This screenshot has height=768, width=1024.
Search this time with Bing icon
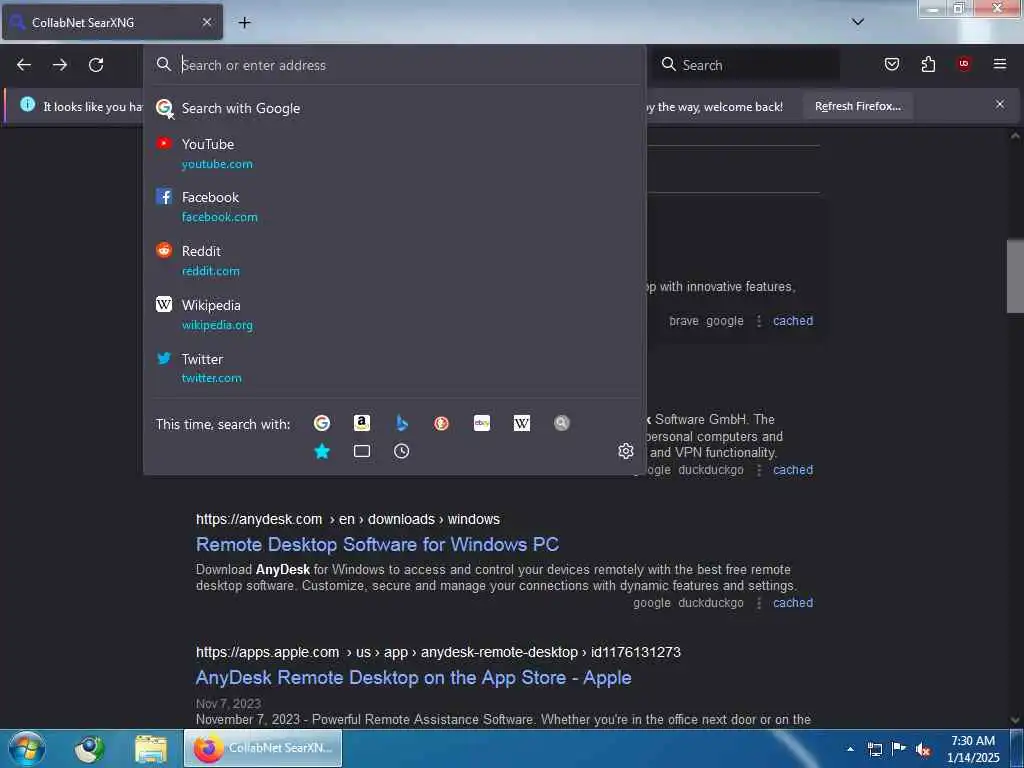(402, 423)
